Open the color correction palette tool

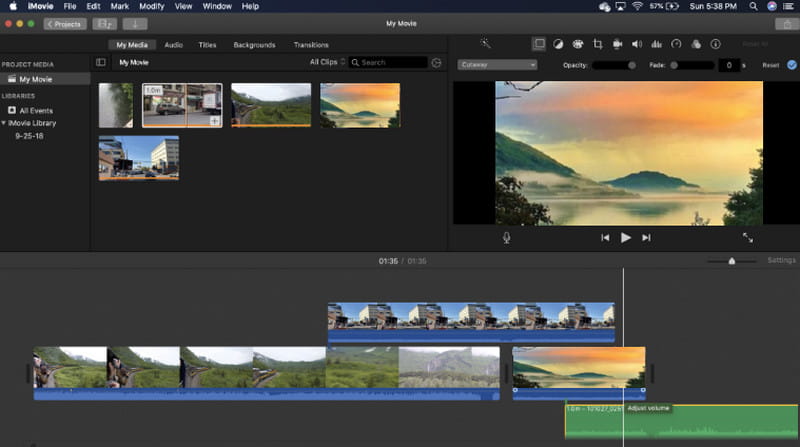pyautogui.click(x=578, y=44)
